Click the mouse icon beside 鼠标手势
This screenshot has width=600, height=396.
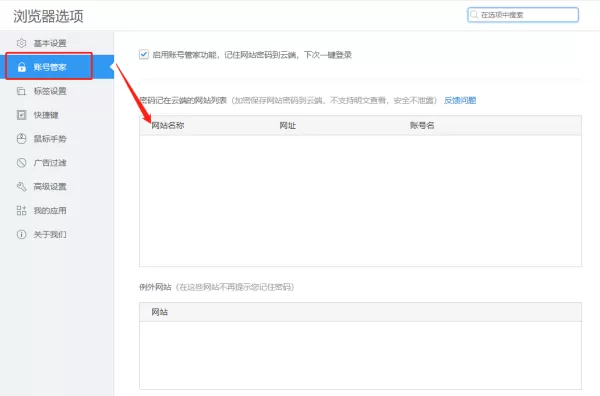pyautogui.click(x=21, y=139)
